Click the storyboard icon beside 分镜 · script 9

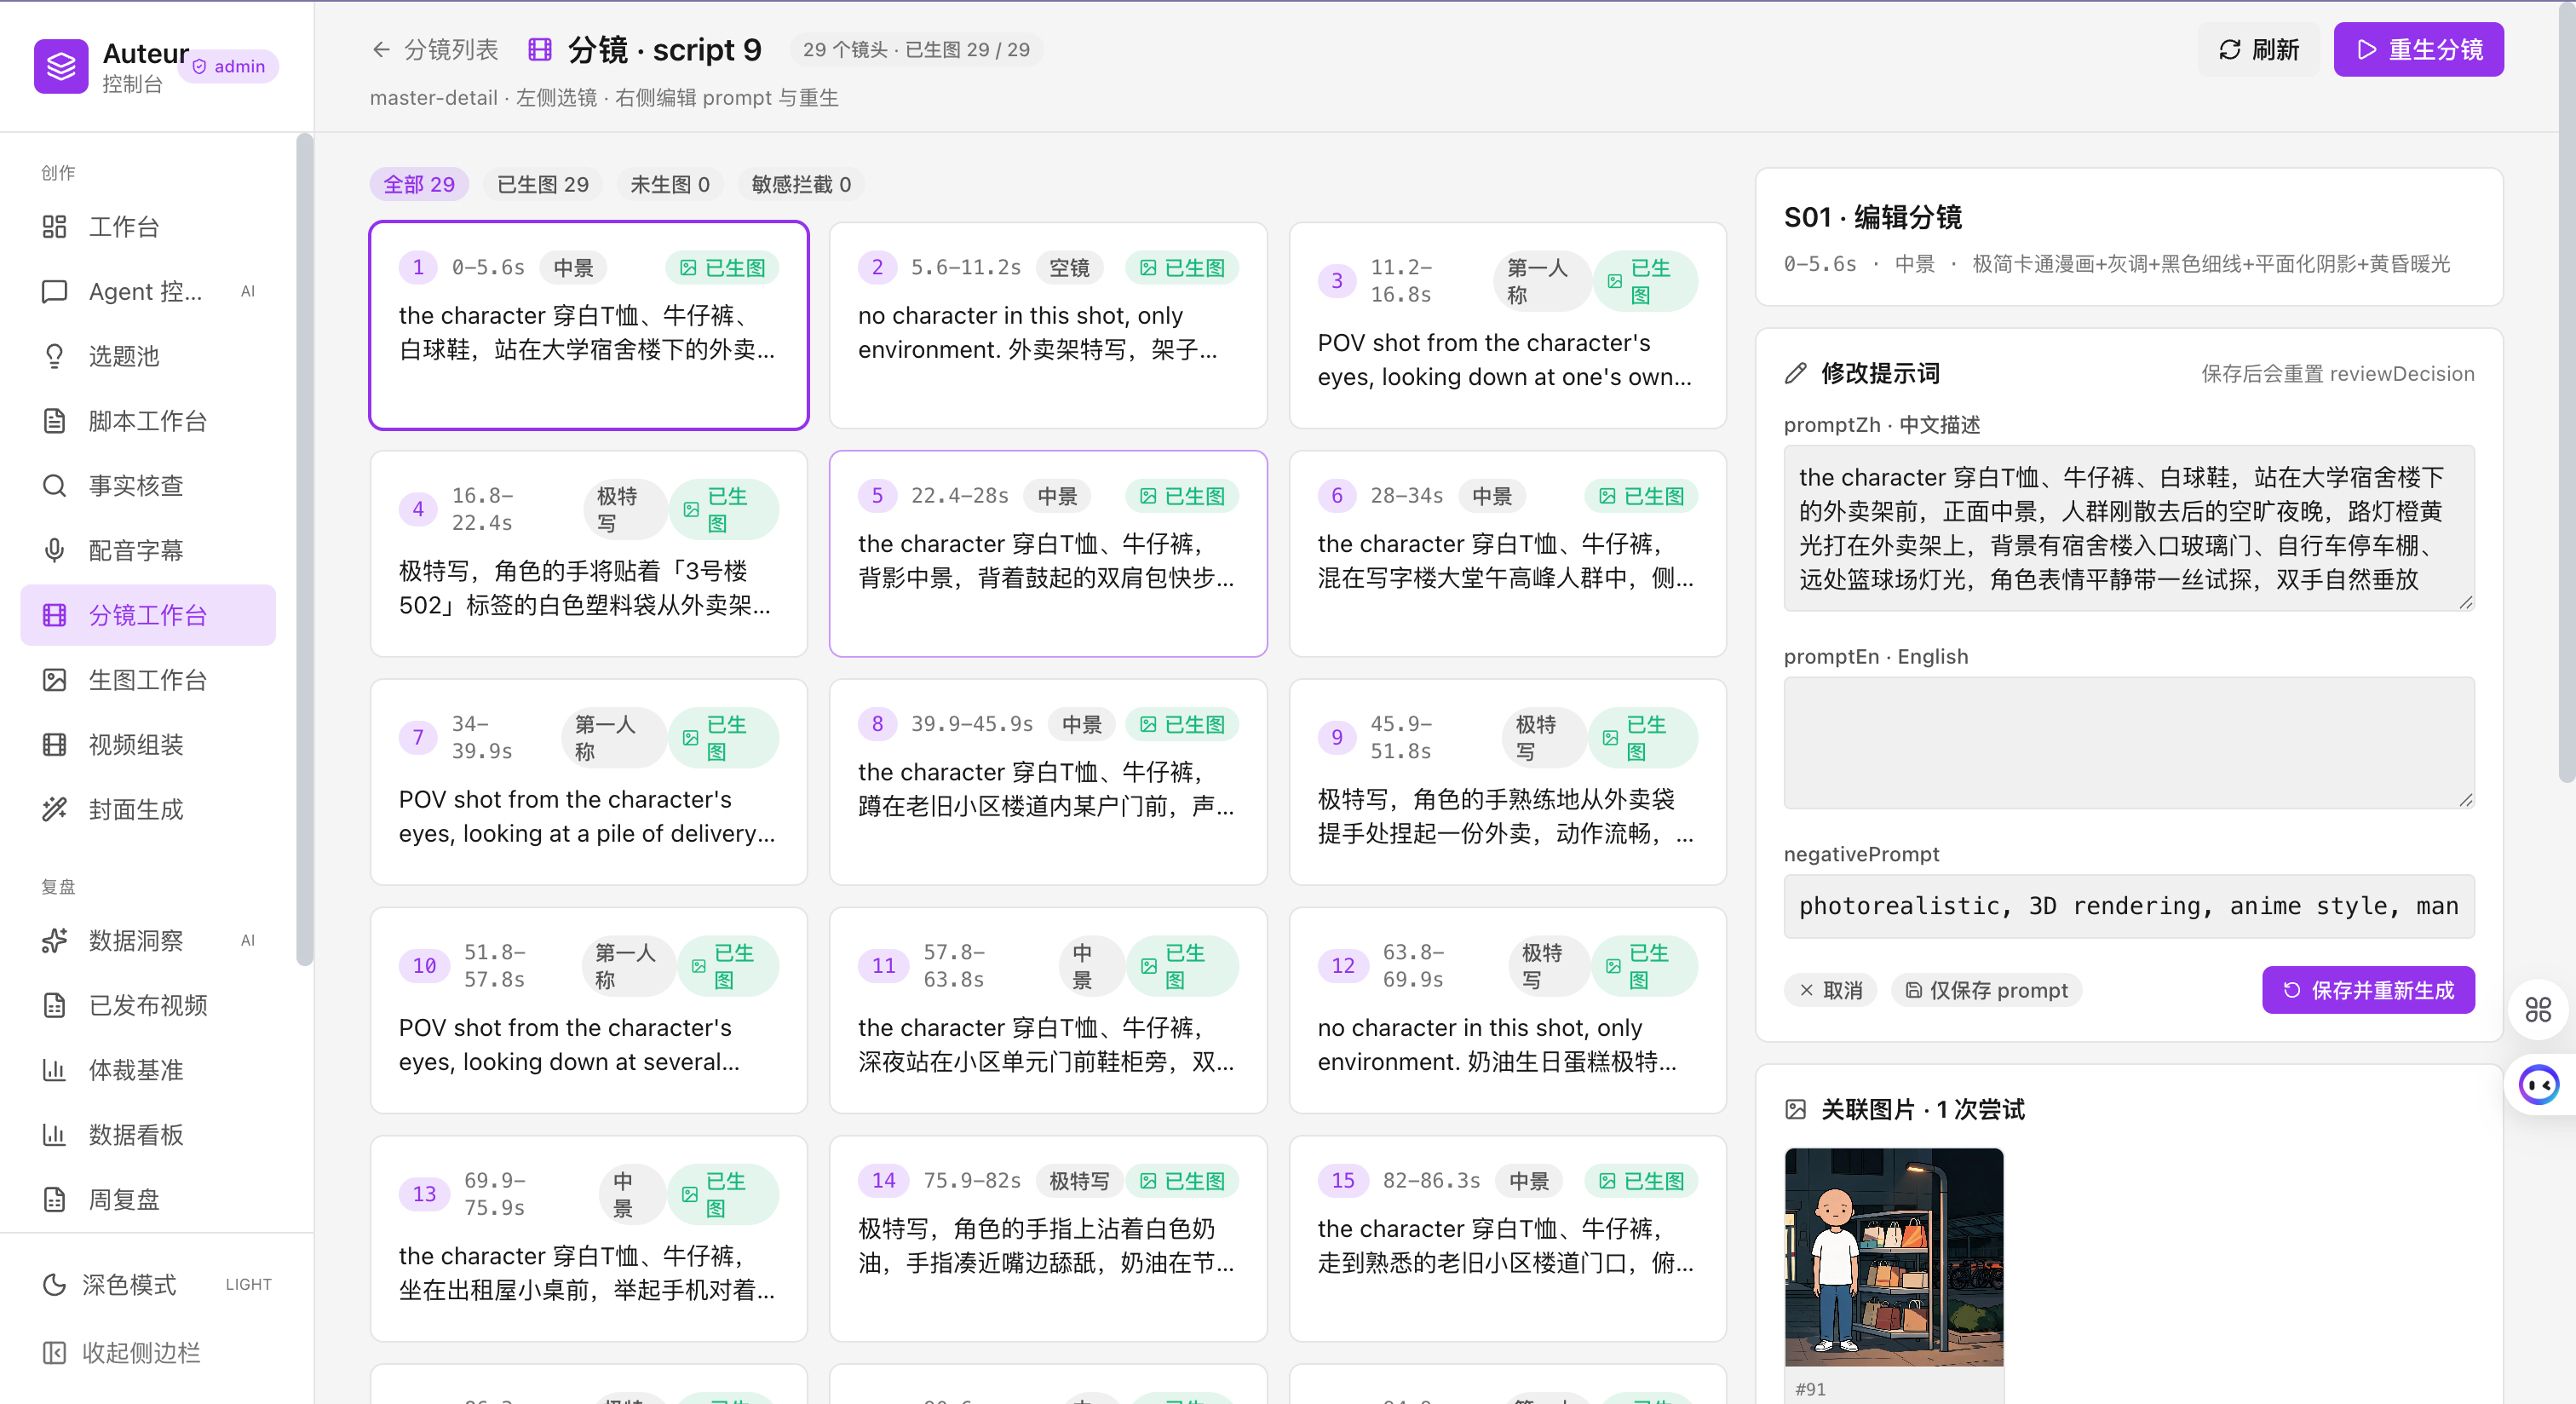(x=540, y=50)
